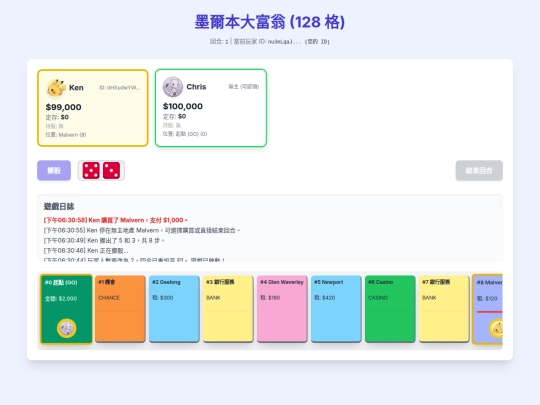Click the 租: $420 rent on Newport
This screenshot has width=540, height=405.
tap(324, 298)
